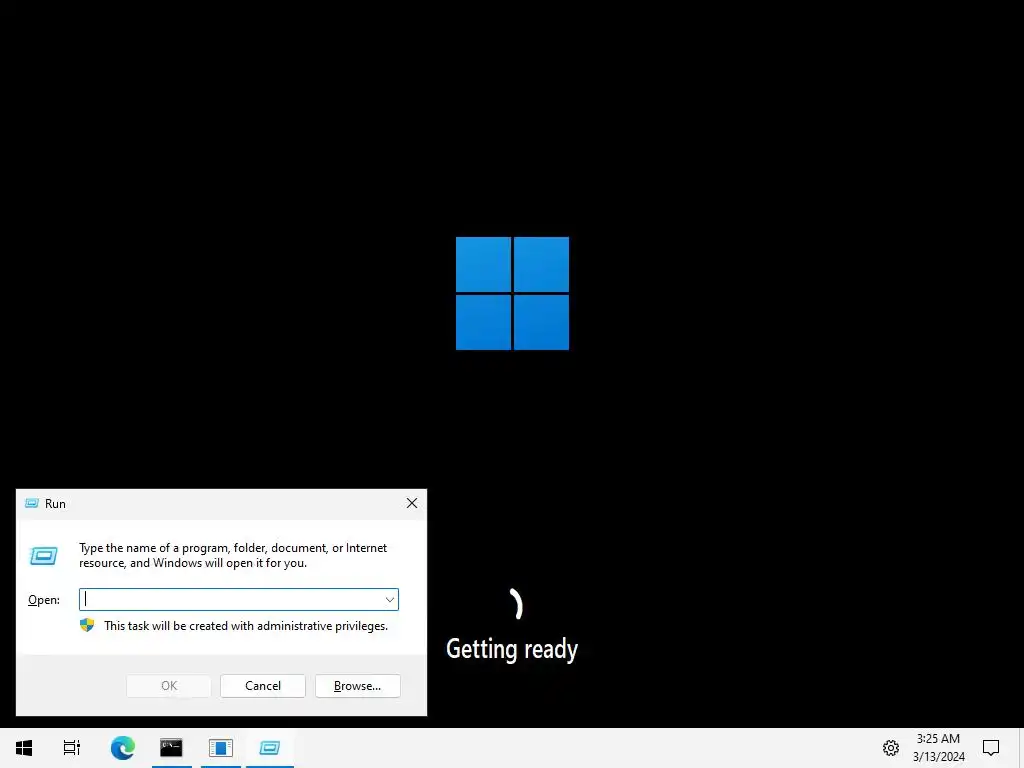The image size is (1024, 768).
Task: Click the Browse... button
Action: point(357,686)
